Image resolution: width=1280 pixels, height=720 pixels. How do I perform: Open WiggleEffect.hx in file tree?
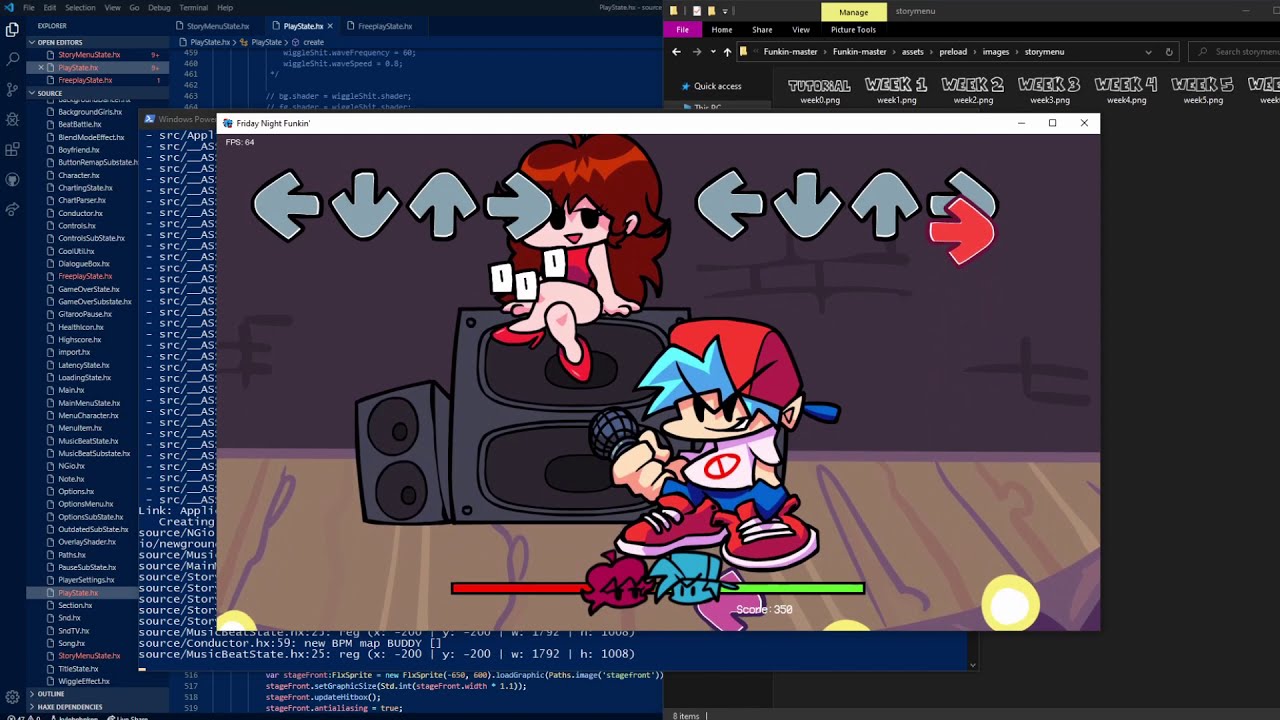click(x=83, y=681)
